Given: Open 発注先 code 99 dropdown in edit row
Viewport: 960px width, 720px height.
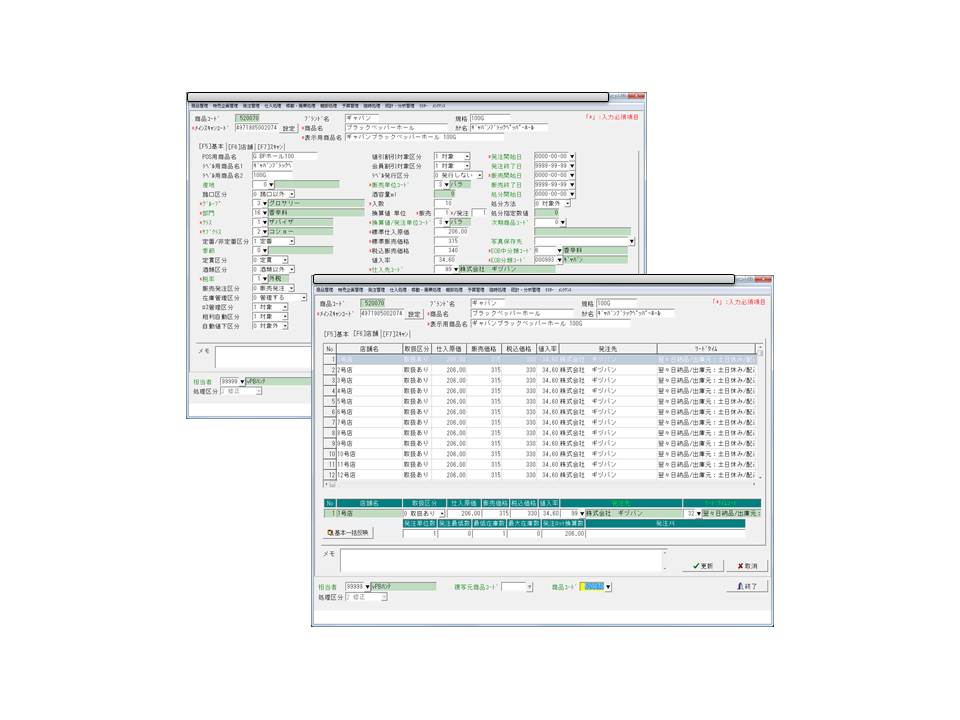Looking at the screenshot, I should point(582,514).
